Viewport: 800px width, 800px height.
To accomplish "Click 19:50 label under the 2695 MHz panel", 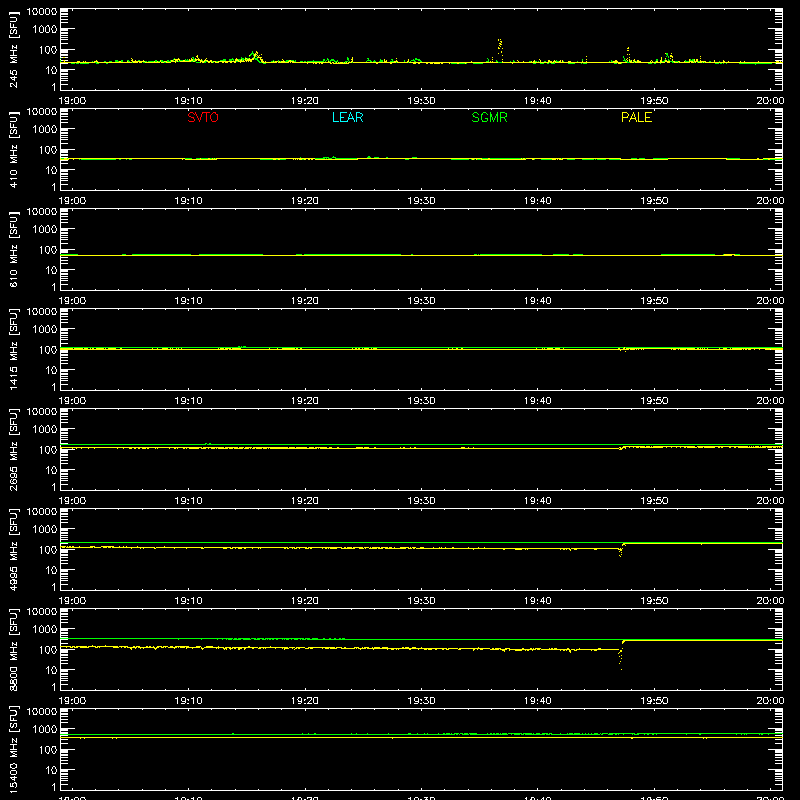I will point(654,501).
